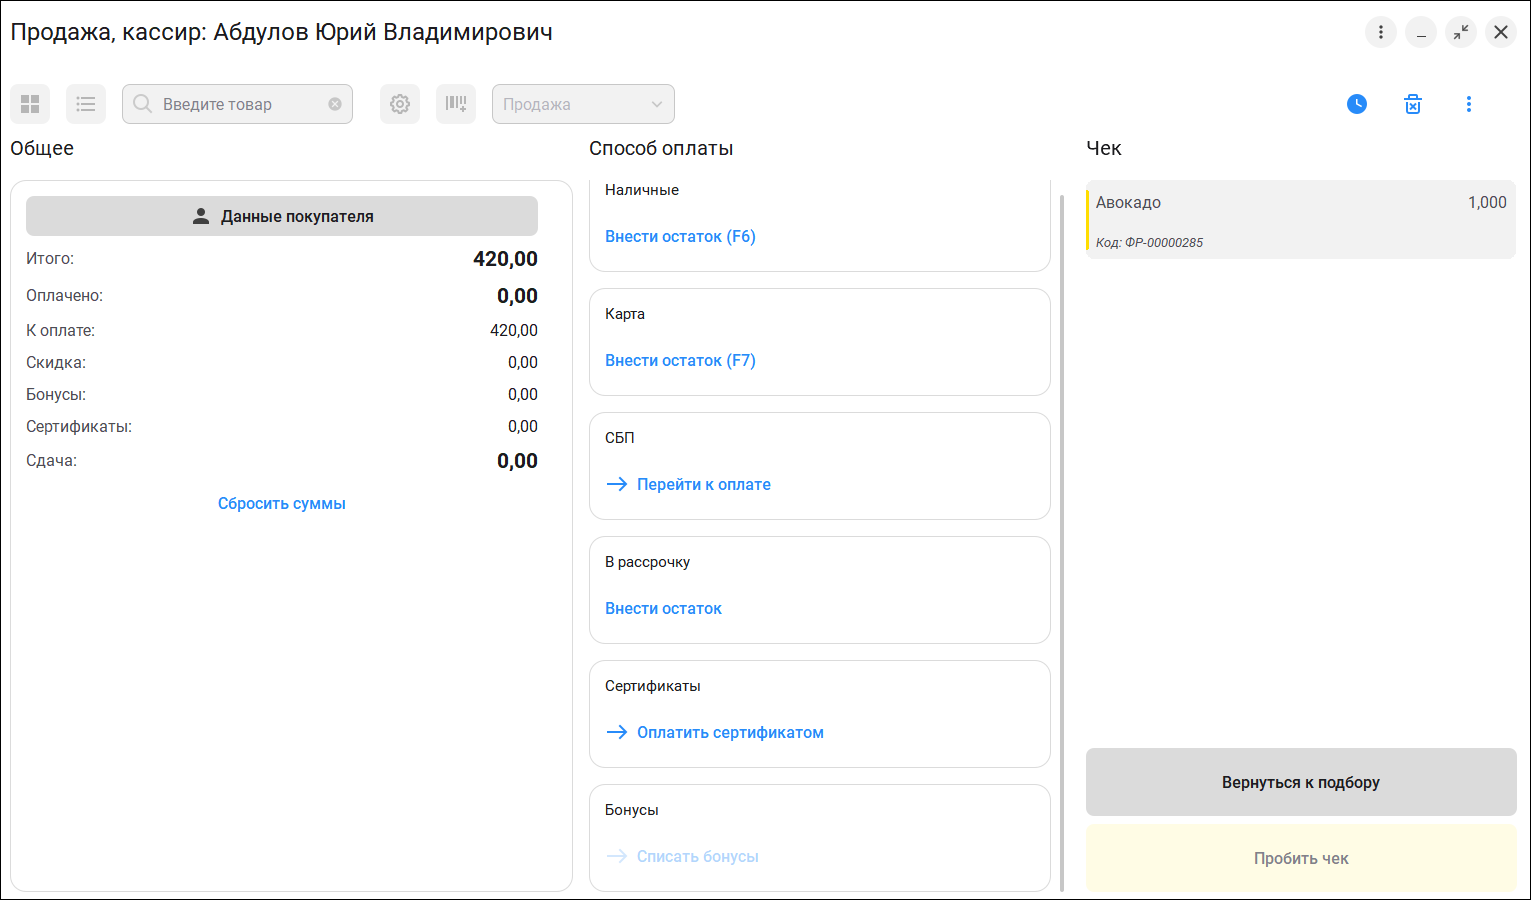Click Вернуться к подбору button
The height and width of the screenshot is (900, 1531).
tap(1301, 782)
